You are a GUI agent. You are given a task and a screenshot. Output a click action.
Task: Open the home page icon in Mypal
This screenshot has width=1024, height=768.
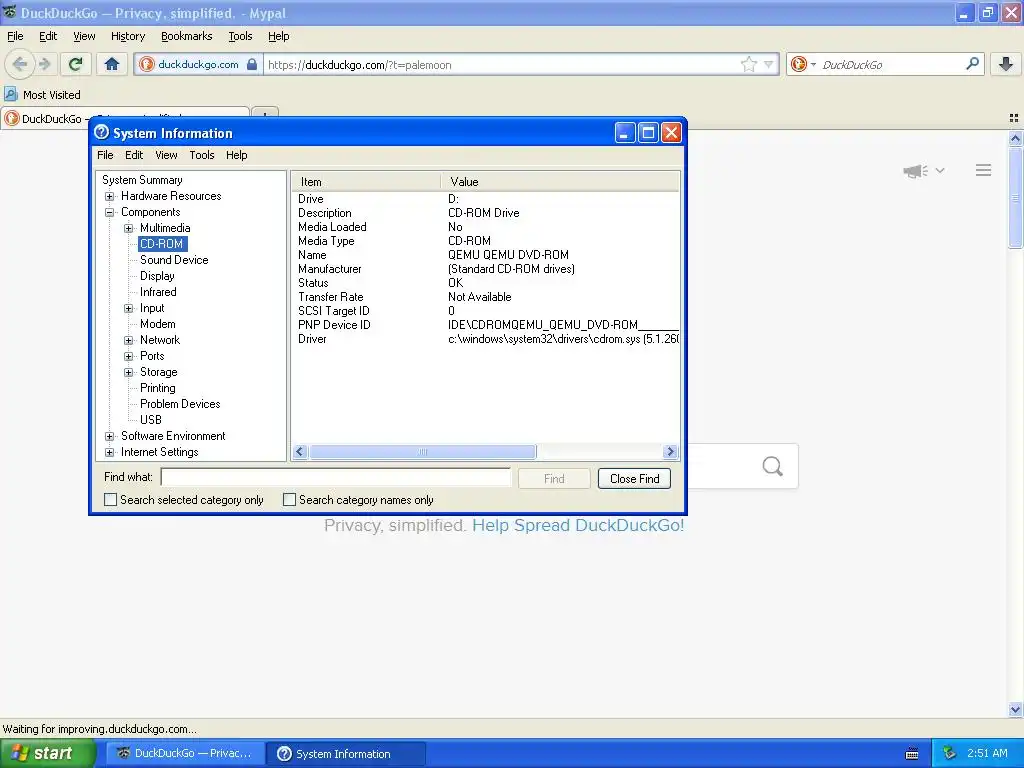(112, 64)
